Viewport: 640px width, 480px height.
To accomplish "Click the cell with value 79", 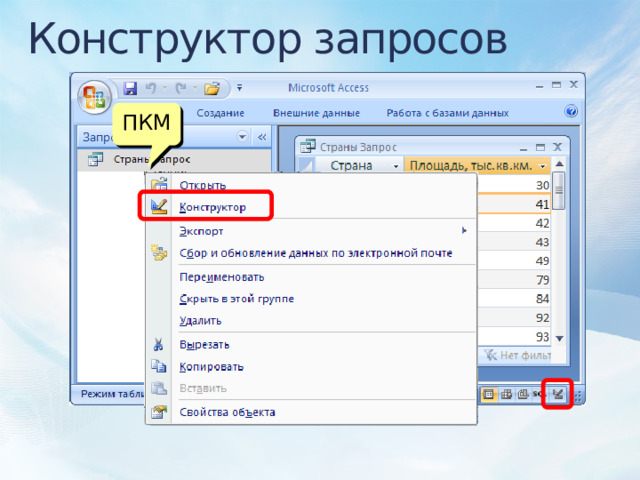I will (513, 280).
